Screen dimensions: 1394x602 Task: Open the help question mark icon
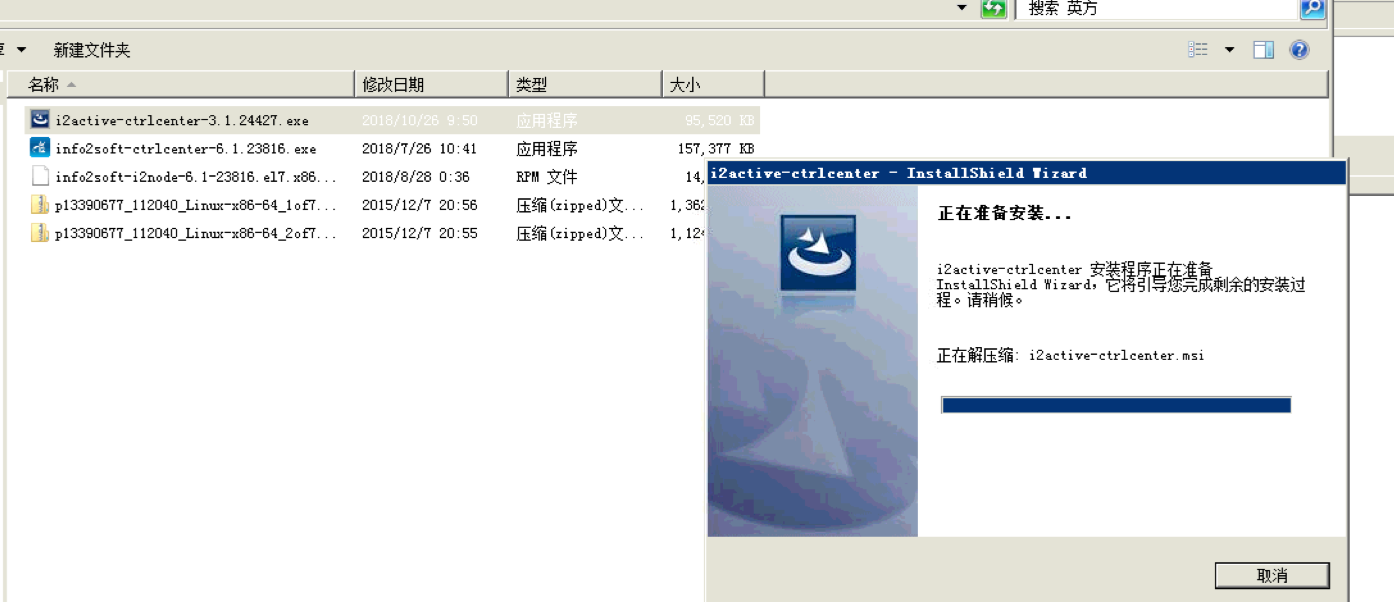[x=1299, y=50]
